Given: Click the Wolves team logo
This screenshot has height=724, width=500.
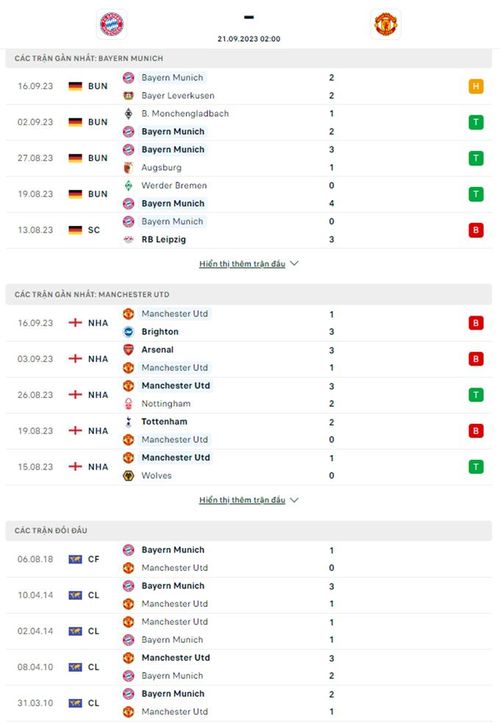Looking at the screenshot, I should pyautogui.click(x=128, y=476).
